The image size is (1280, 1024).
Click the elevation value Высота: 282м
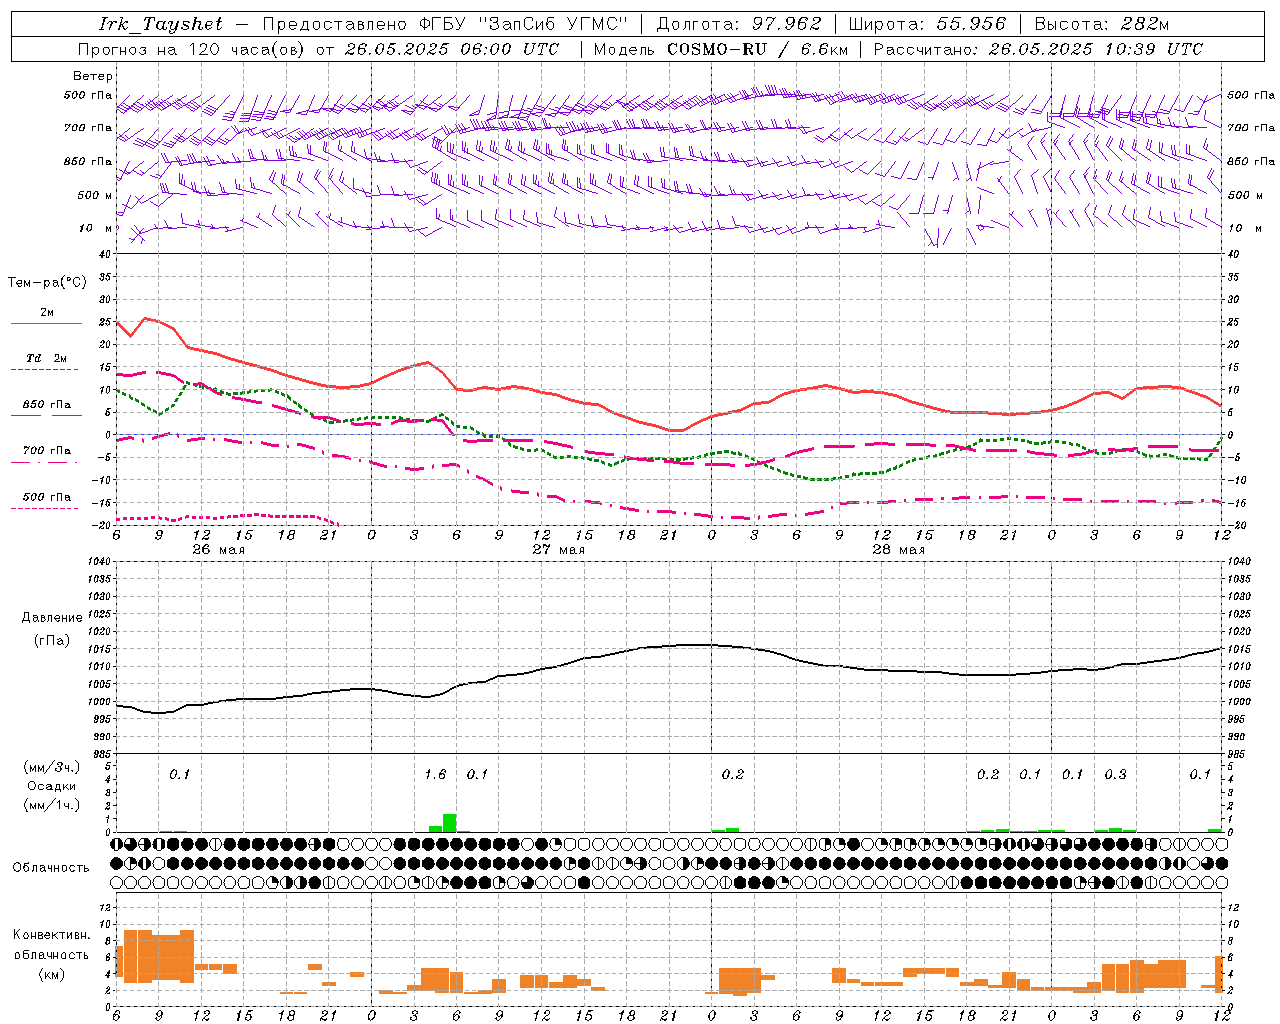point(1102,24)
